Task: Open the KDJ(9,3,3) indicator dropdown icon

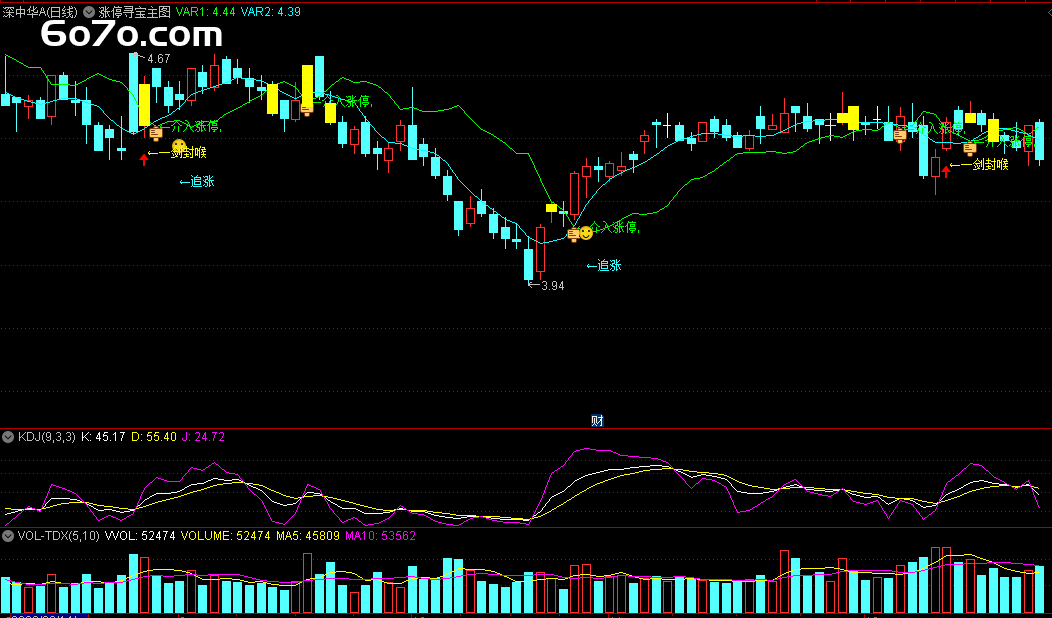Action: (8, 437)
